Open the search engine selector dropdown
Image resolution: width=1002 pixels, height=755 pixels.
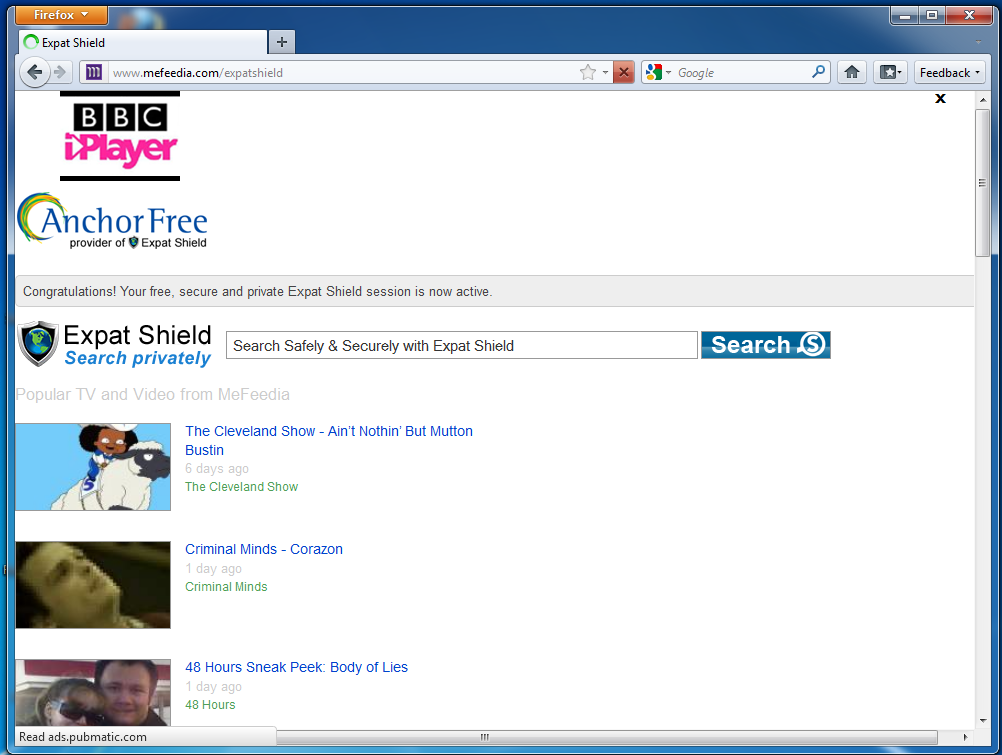658,72
